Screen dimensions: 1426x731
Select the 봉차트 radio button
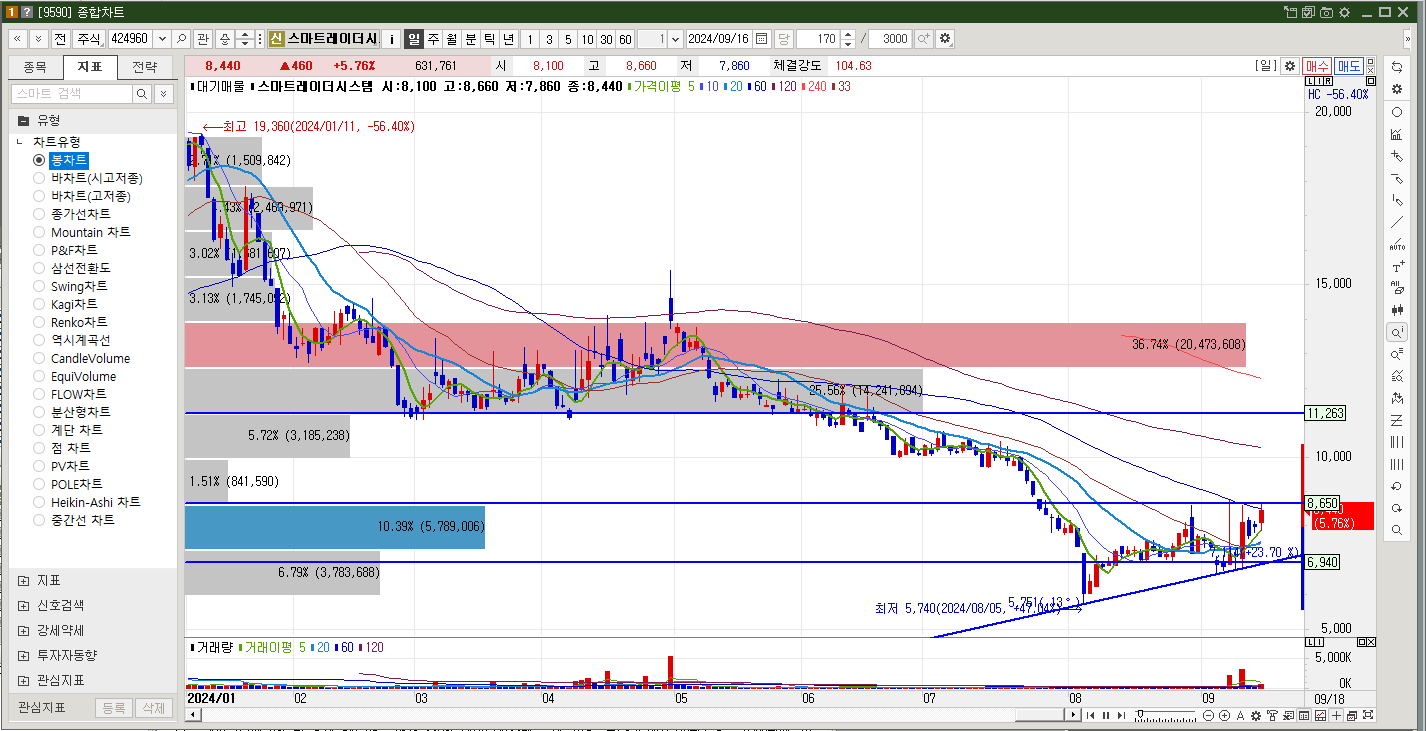pos(39,160)
